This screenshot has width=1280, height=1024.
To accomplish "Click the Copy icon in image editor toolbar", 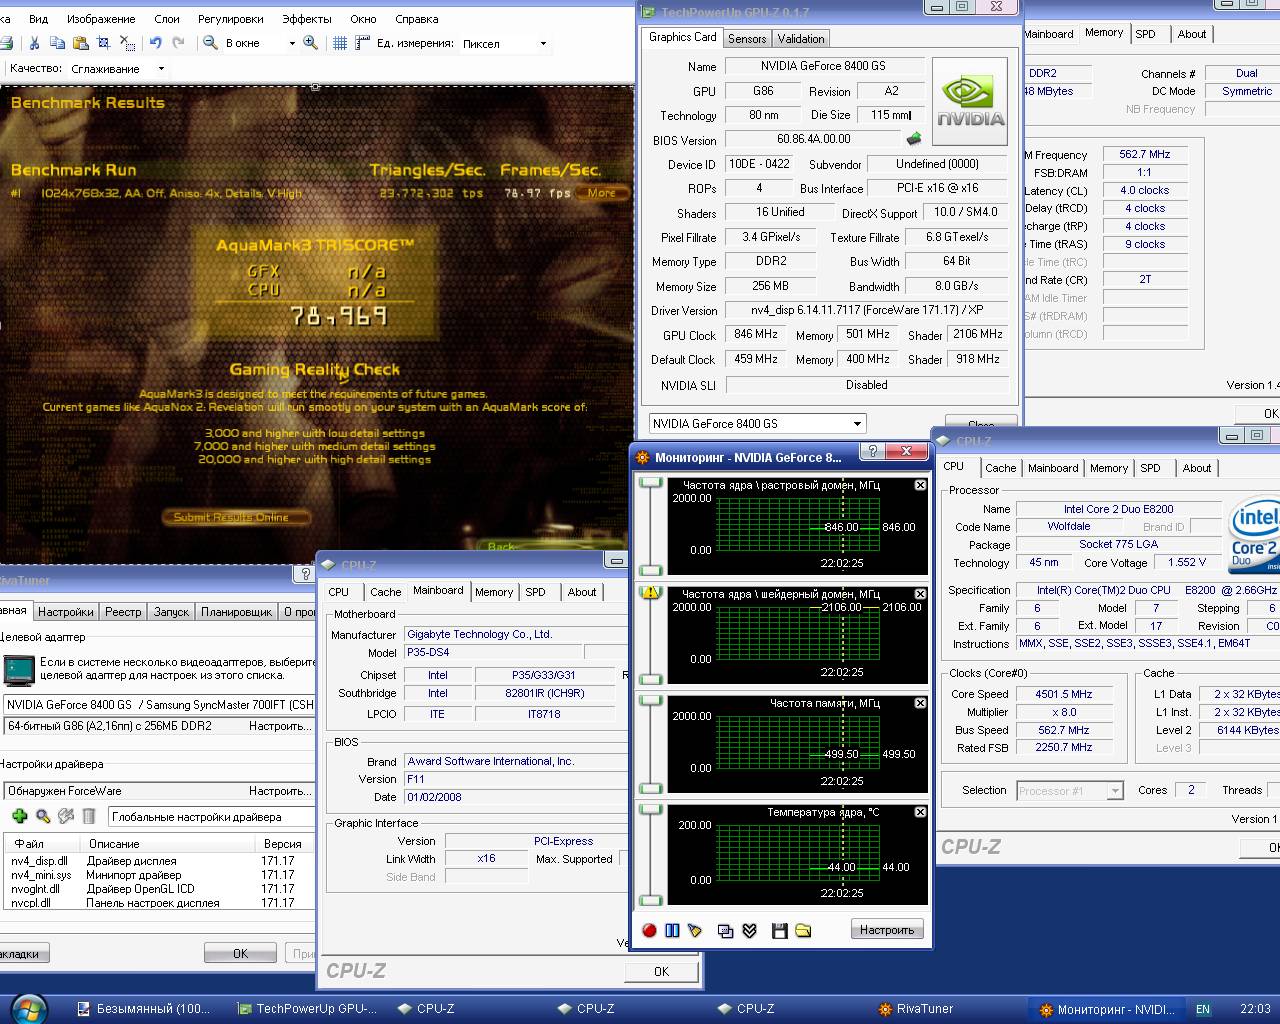I will pyautogui.click(x=57, y=43).
